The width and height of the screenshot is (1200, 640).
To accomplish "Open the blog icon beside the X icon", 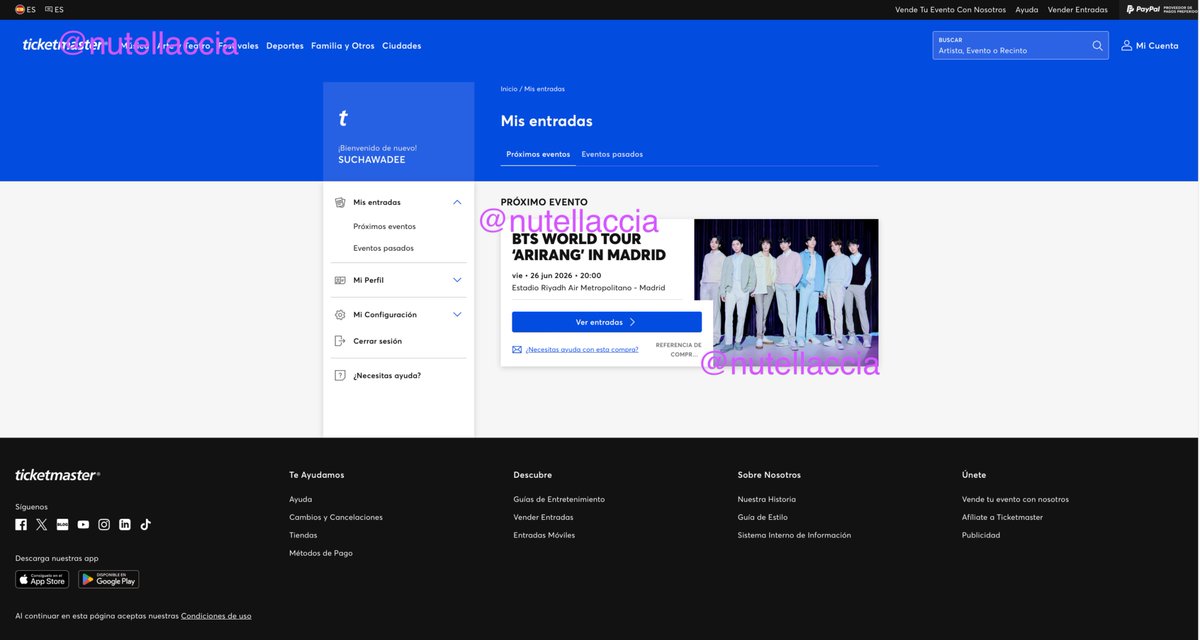I will [x=62, y=524].
